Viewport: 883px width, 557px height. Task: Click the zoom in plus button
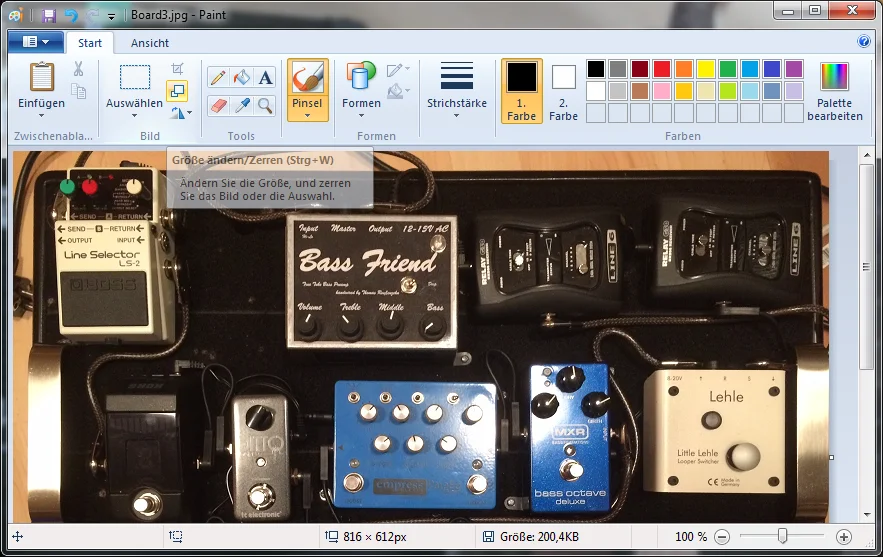pyautogui.click(x=843, y=537)
